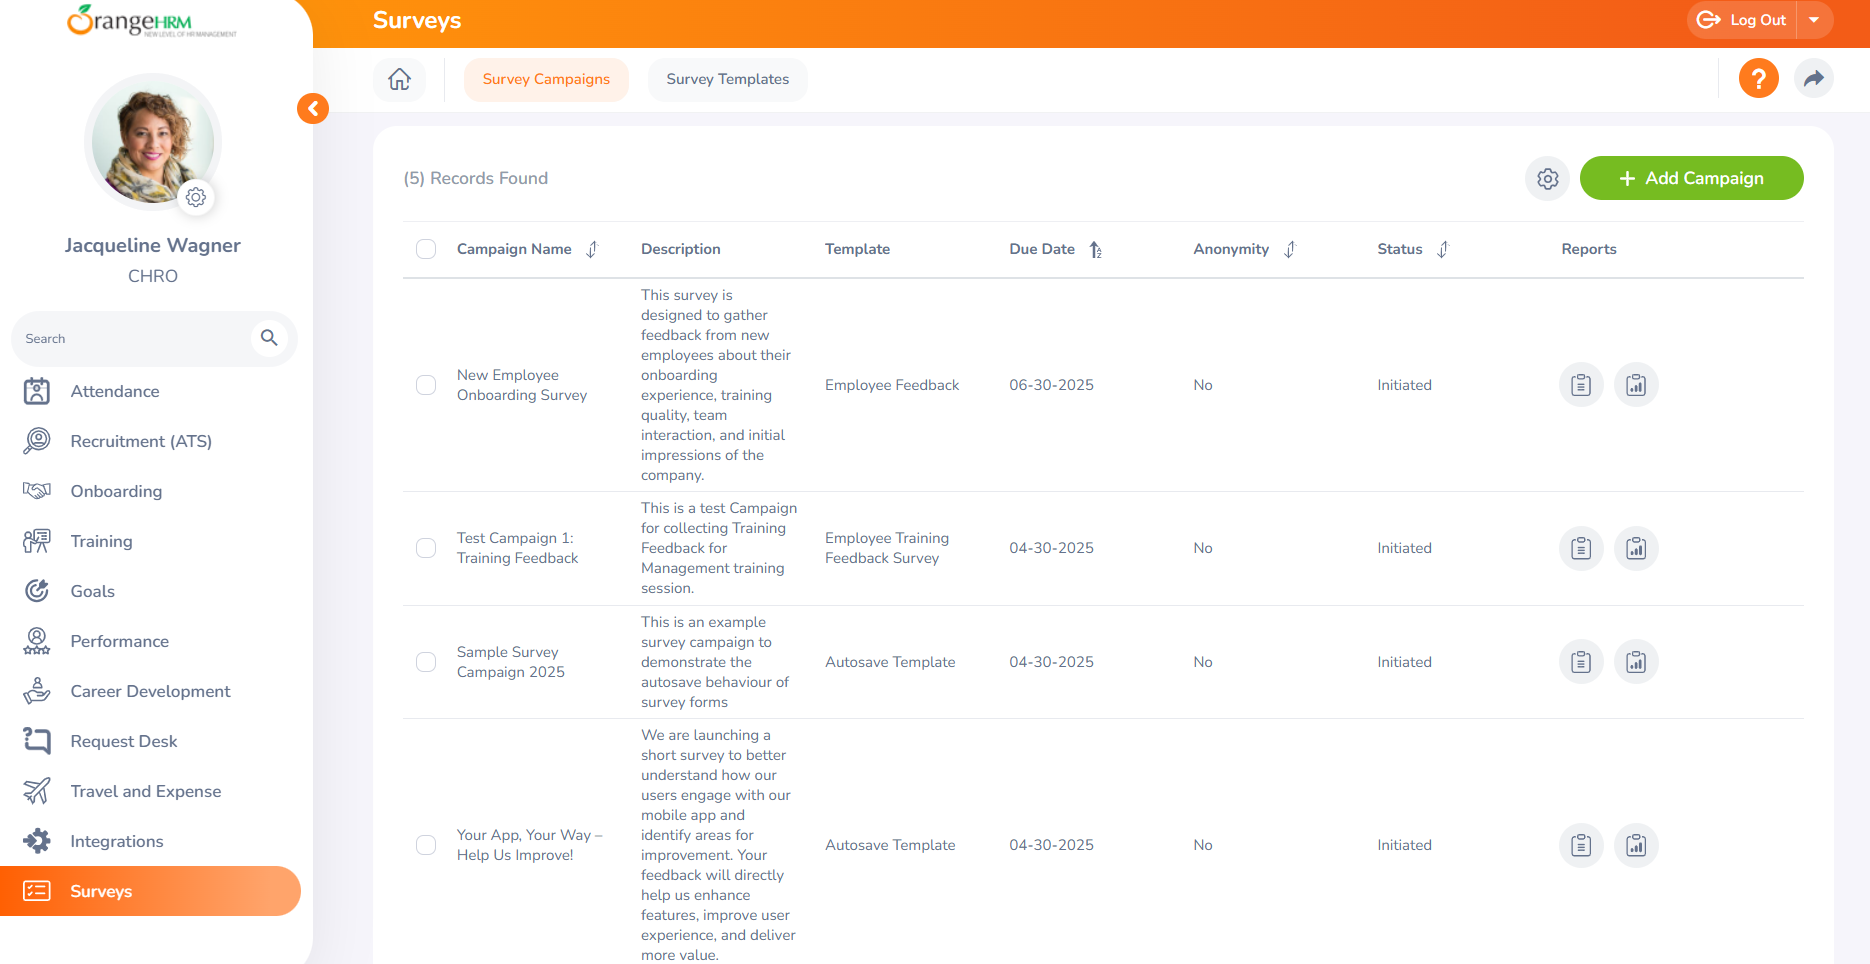Click the Log Out button
The image size is (1870, 964).
(x=1743, y=20)
